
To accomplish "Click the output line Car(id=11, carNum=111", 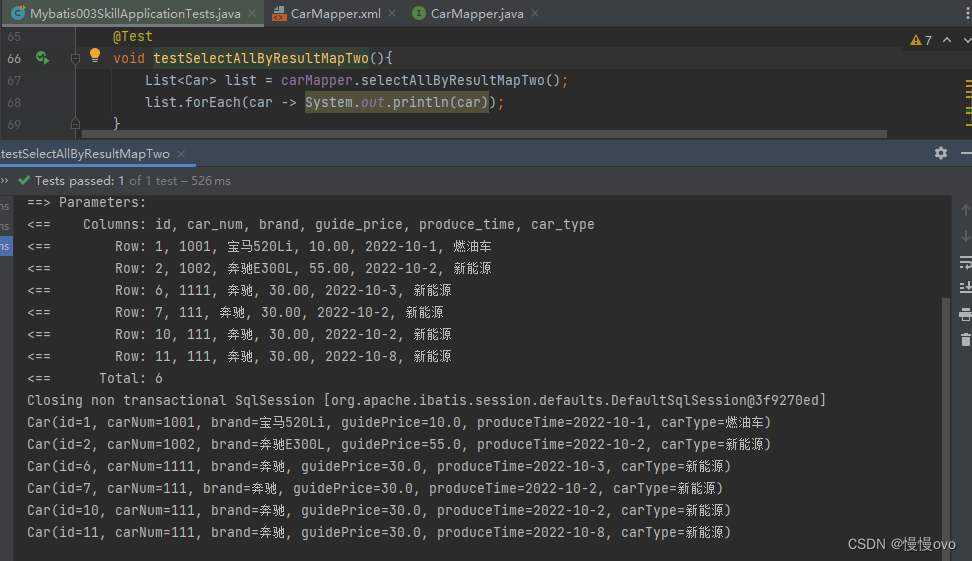I will 379,532.
